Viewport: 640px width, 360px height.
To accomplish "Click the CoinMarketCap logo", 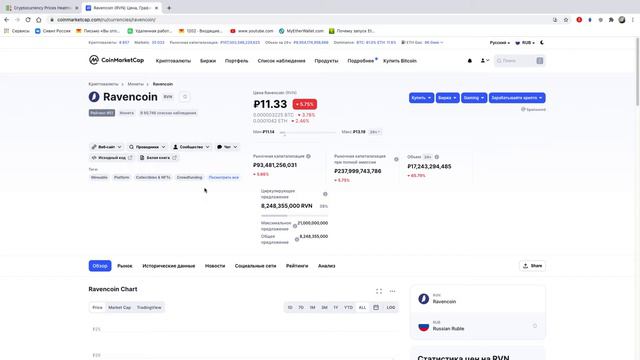I will (116, 60).
